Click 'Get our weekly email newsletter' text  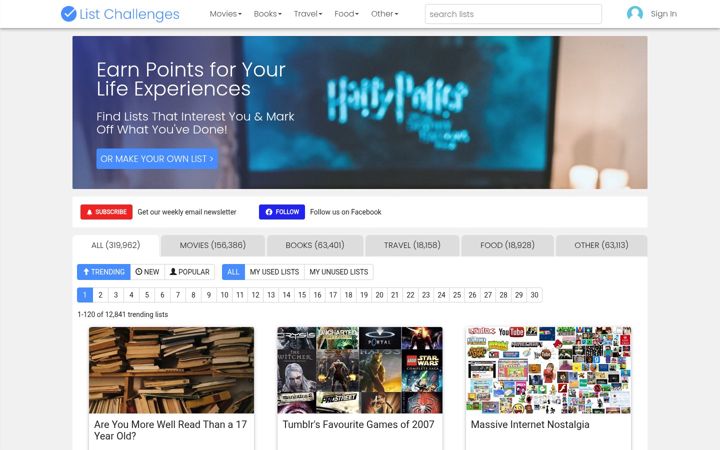187,212
